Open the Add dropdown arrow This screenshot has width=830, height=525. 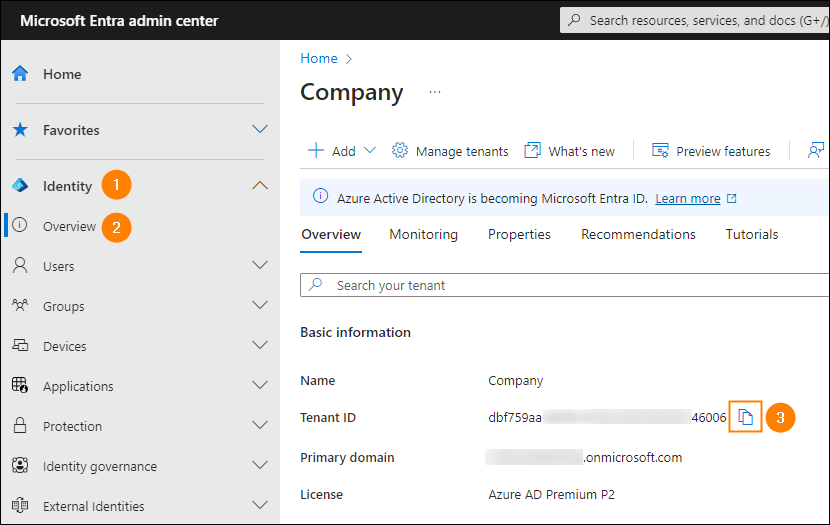click(x=370, y=150)
